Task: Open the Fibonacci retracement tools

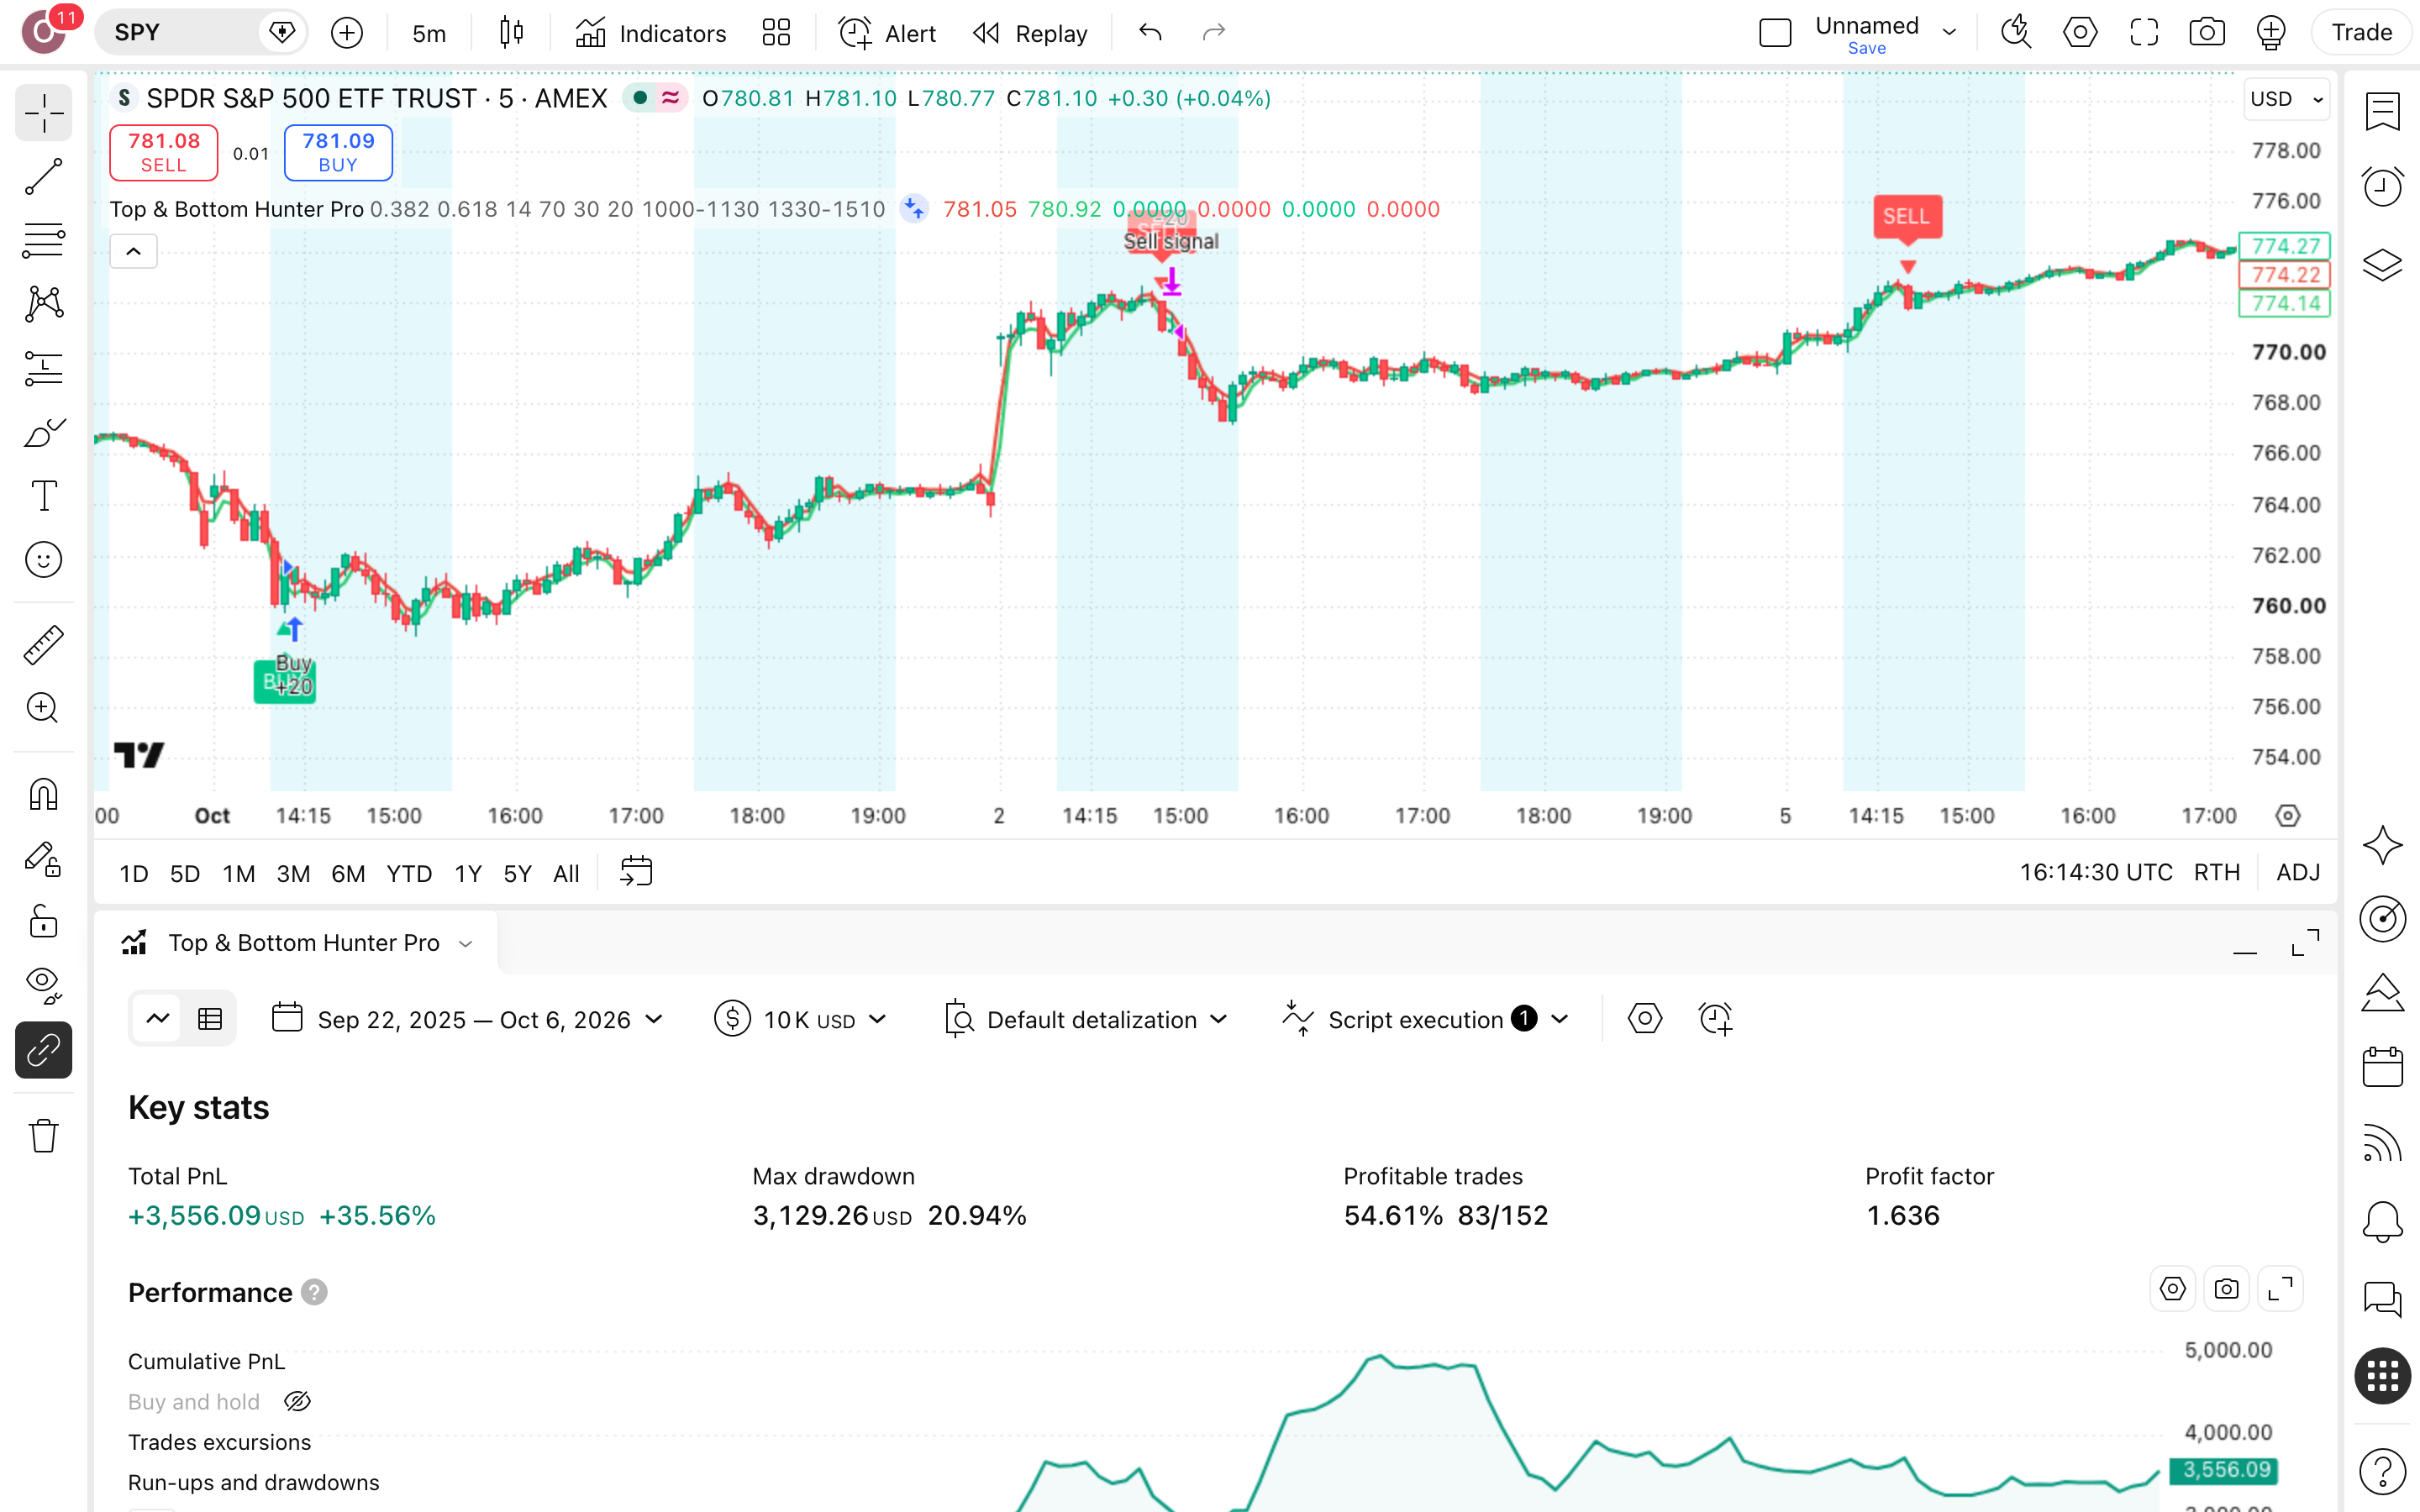Action: coord(43,241)
